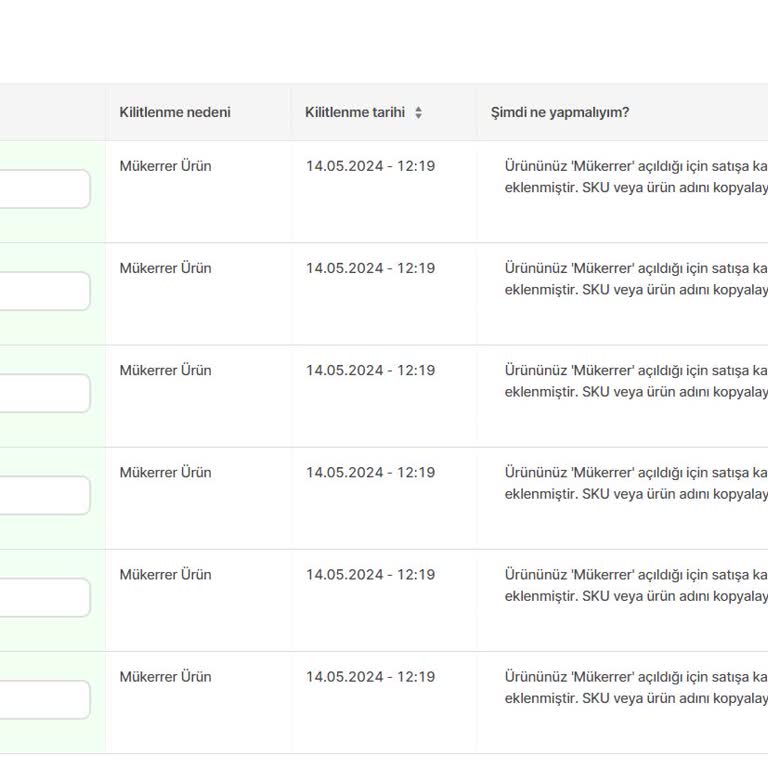Select the second row's lock date cell
The image size is (768, 768).
click(370, 268)
